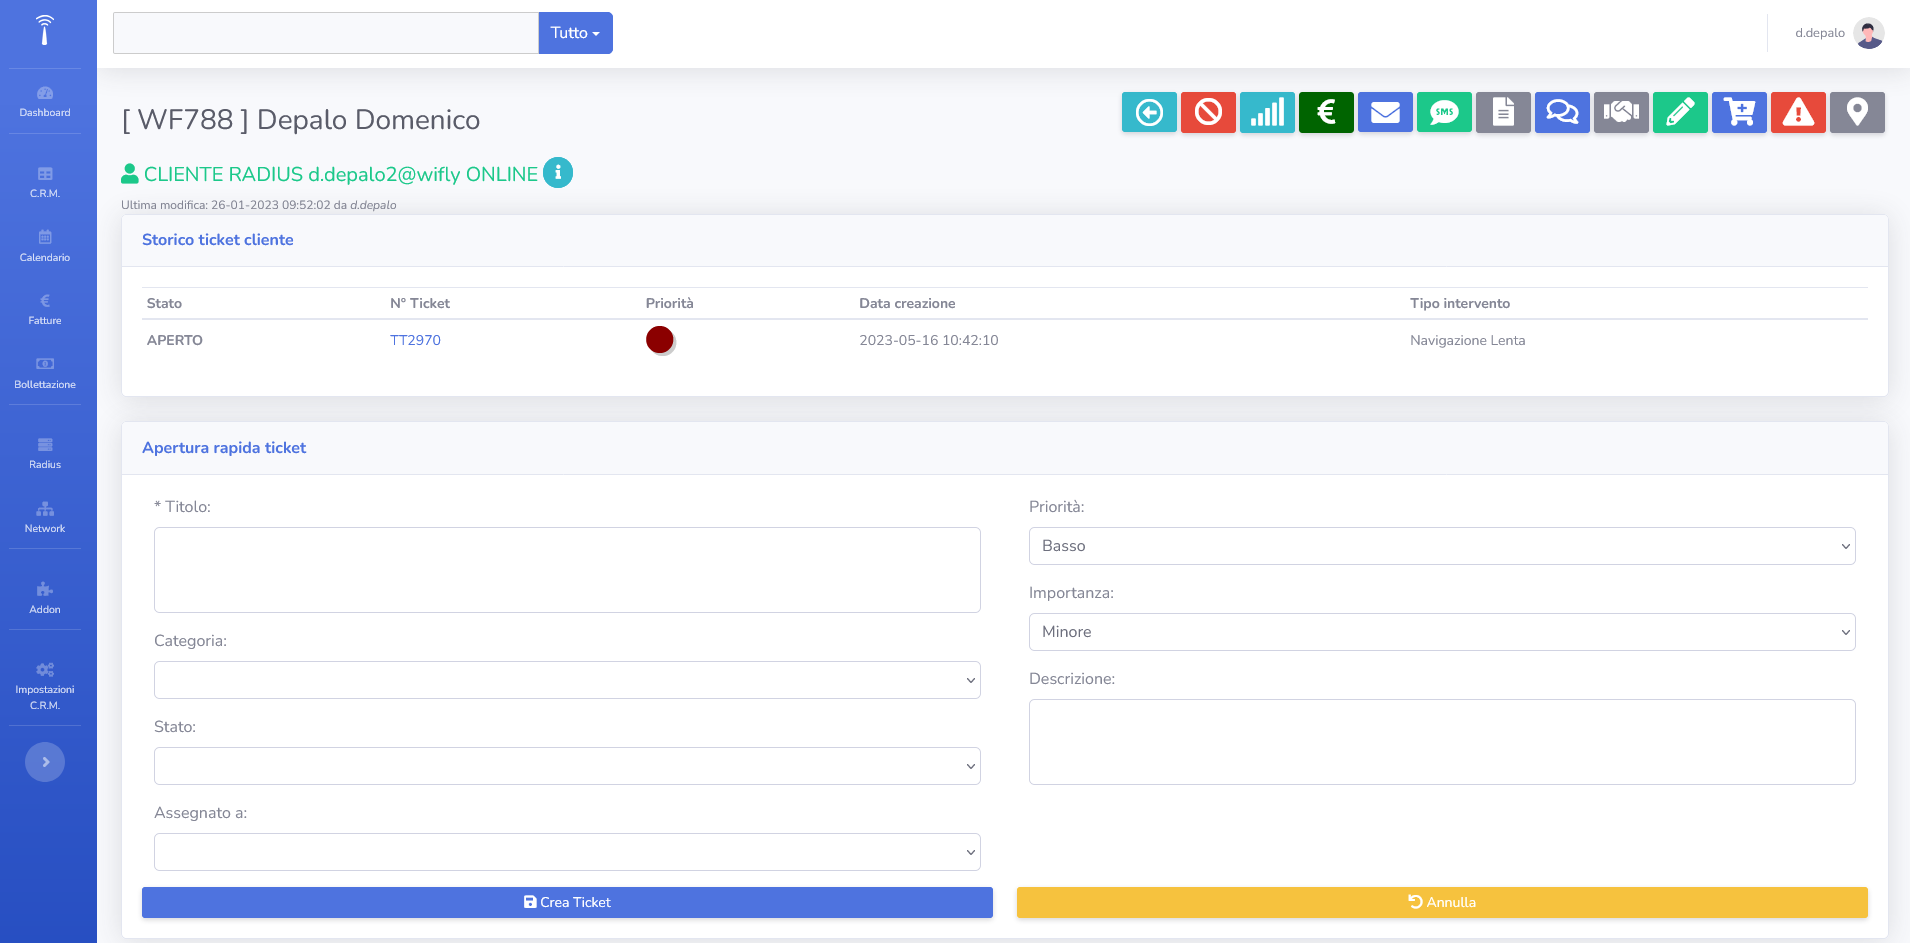This screenshot has height=943, width=1910.
Task: Click the N° Ticket column header
Action: (420, 303)
